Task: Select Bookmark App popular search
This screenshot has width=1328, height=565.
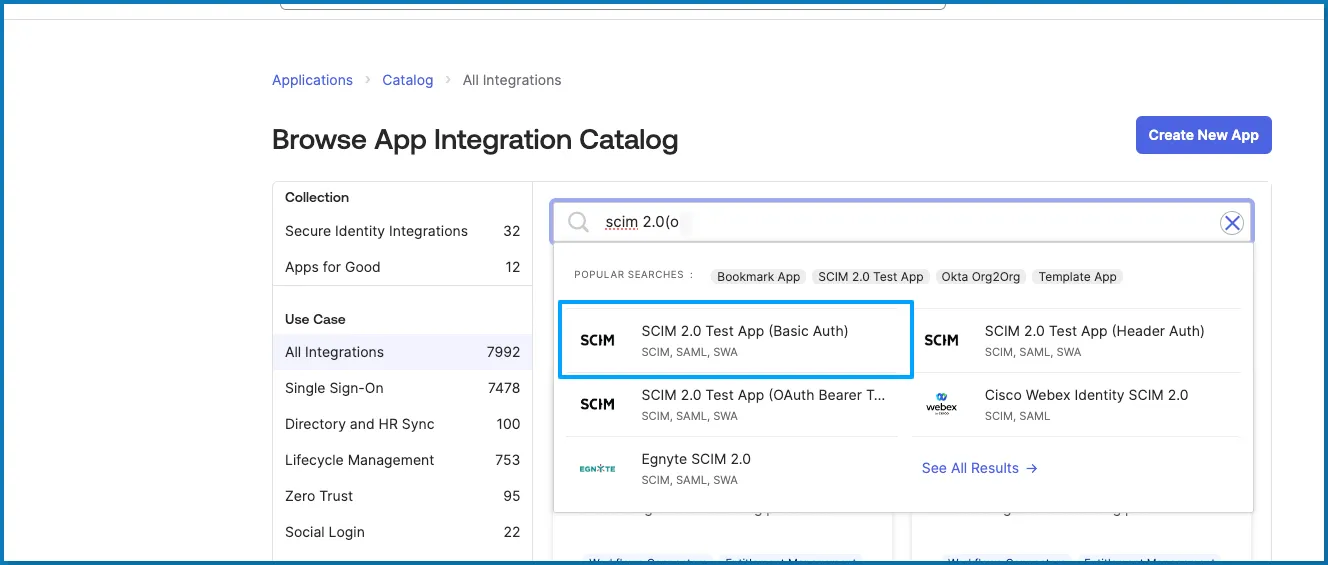Action: (758, 277)
